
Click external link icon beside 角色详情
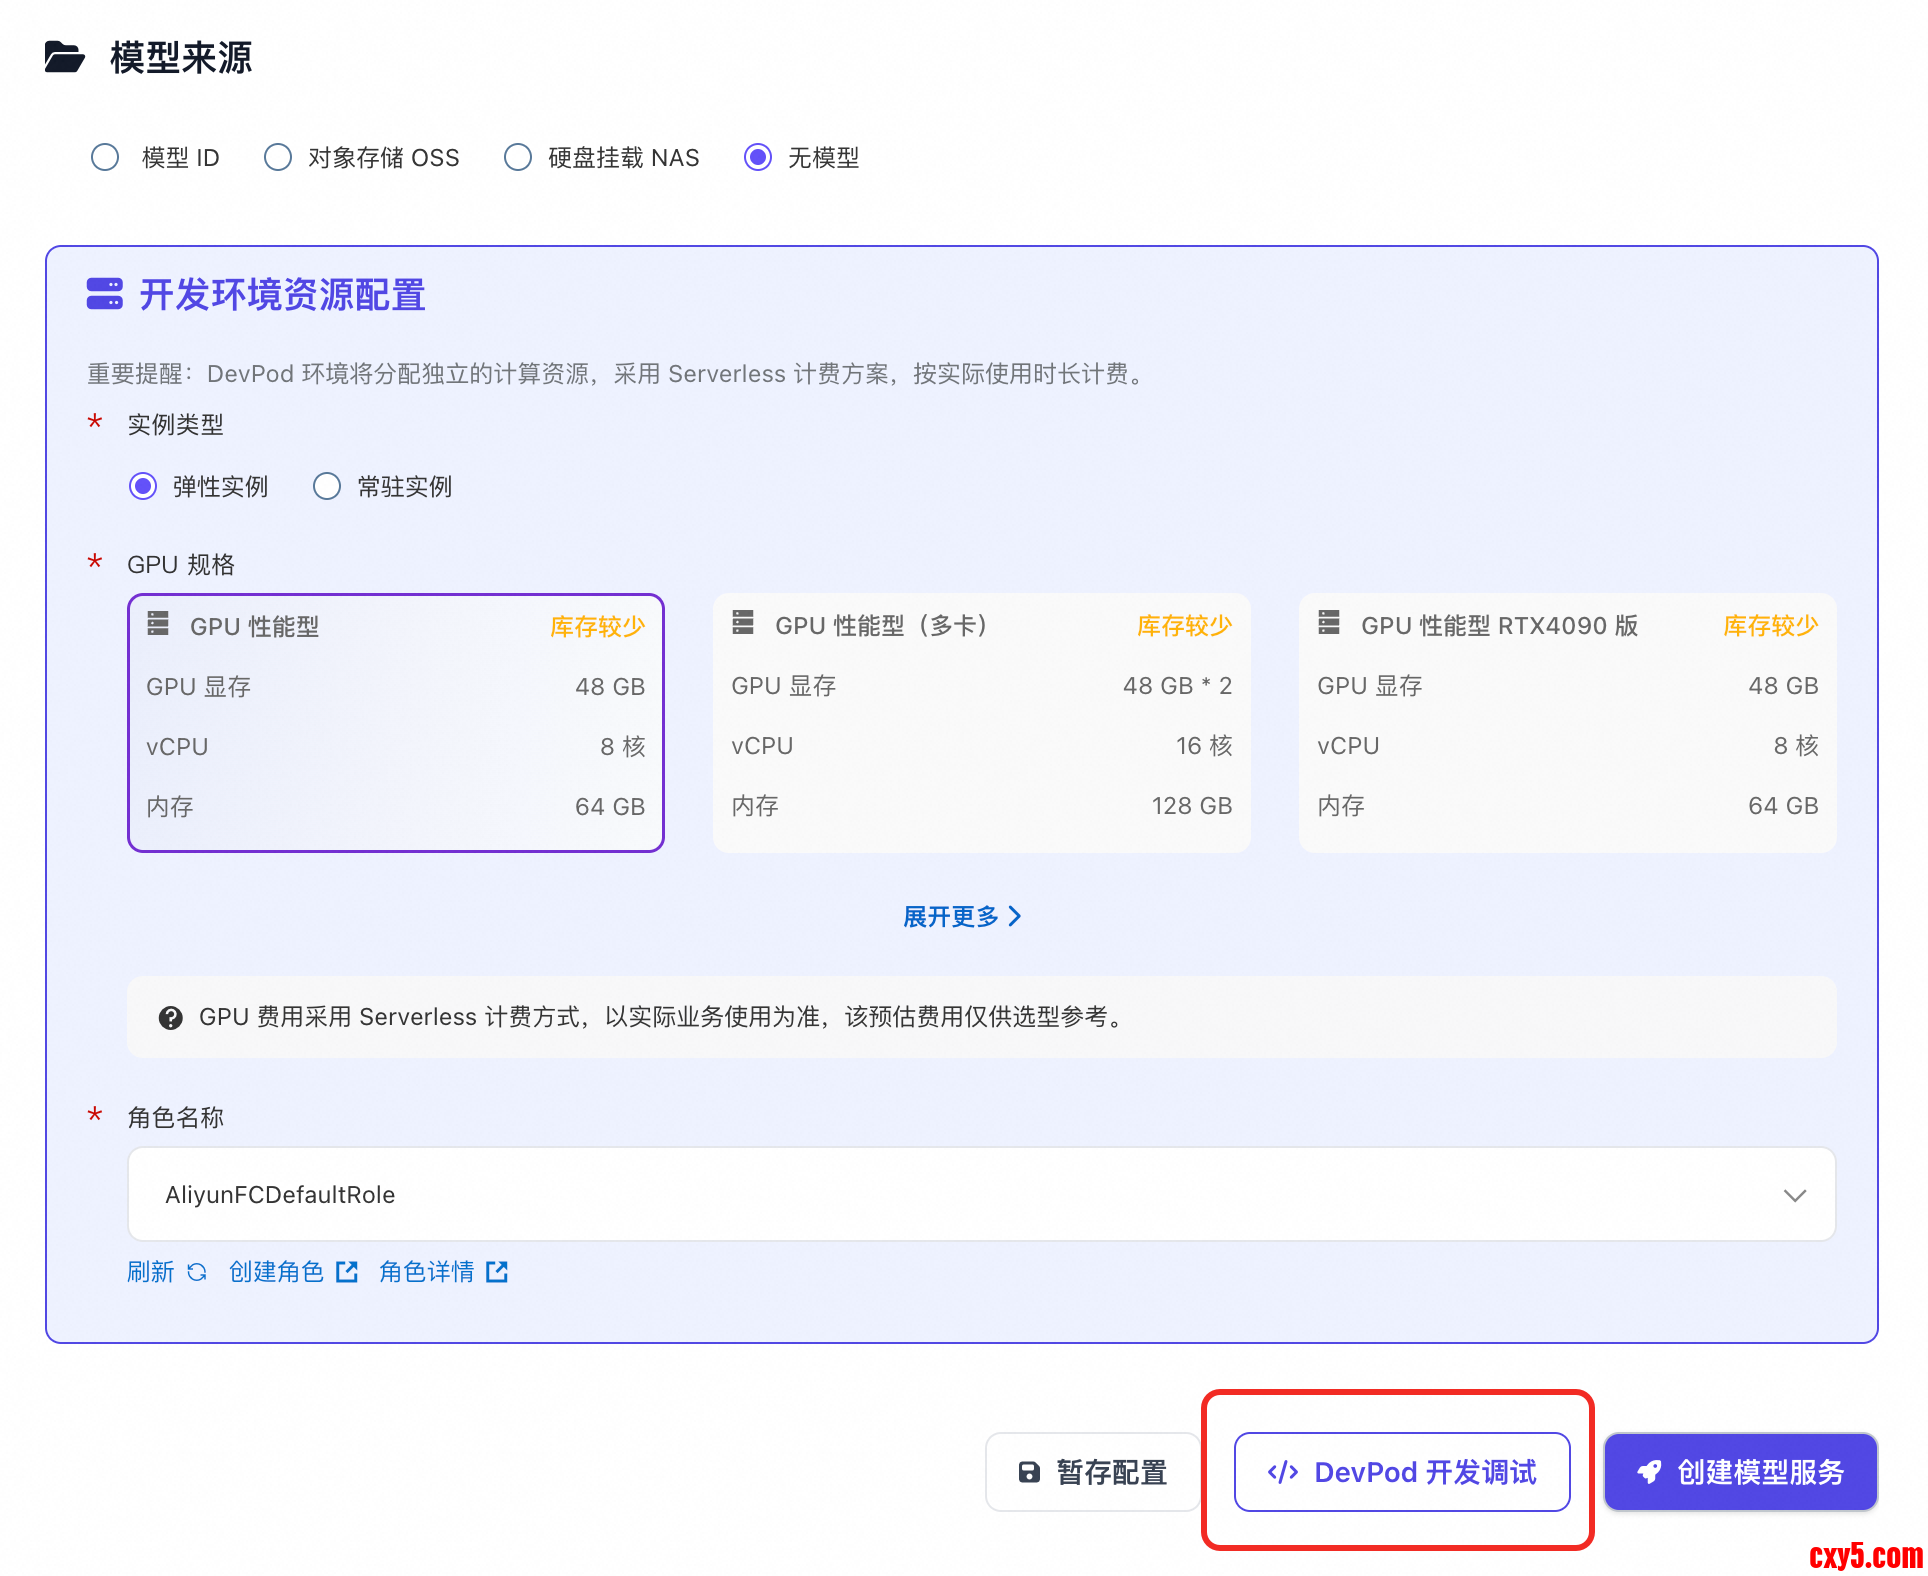pos(497,1272)
